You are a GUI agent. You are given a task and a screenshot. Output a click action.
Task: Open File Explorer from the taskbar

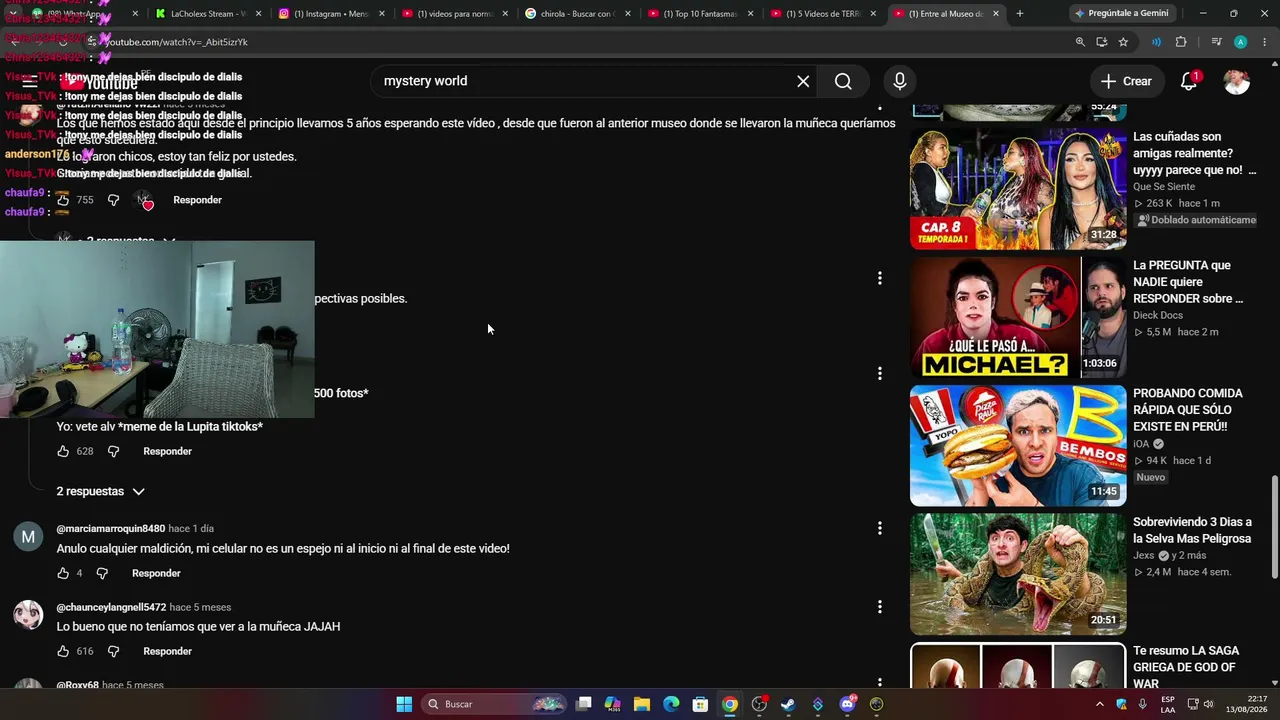point(642,704)
